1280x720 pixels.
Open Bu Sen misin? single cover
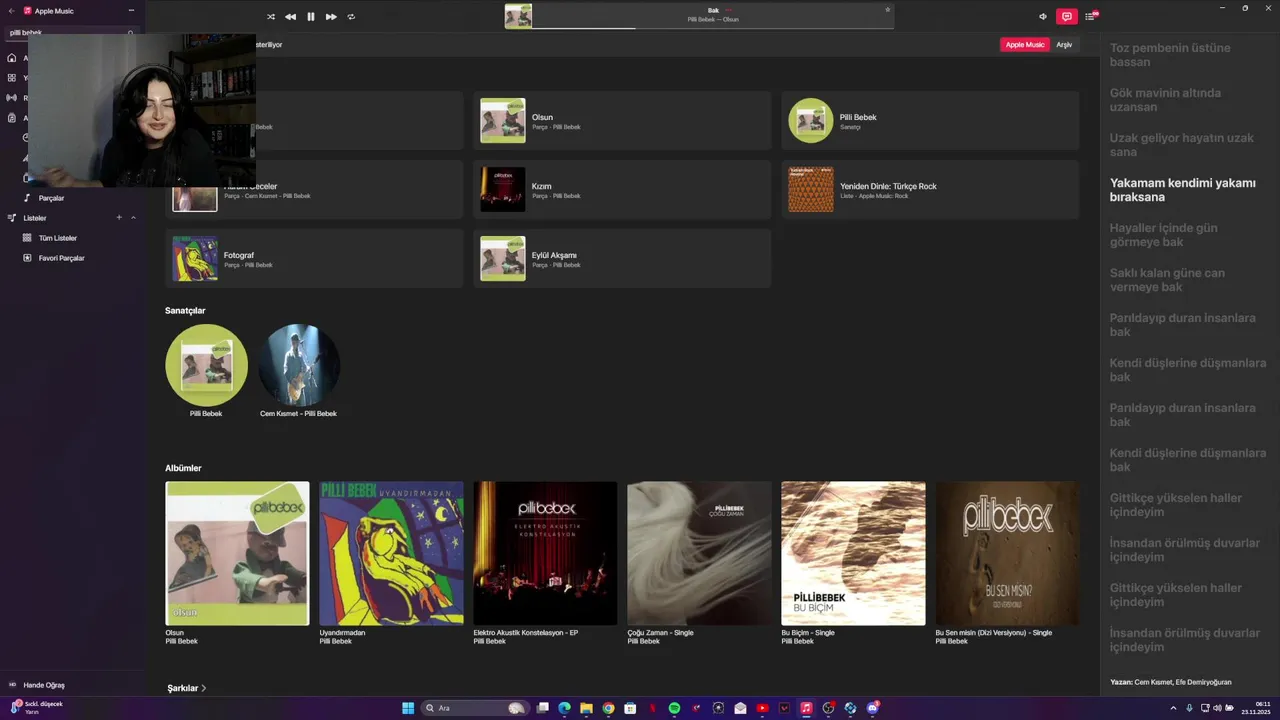point(1007,553)
